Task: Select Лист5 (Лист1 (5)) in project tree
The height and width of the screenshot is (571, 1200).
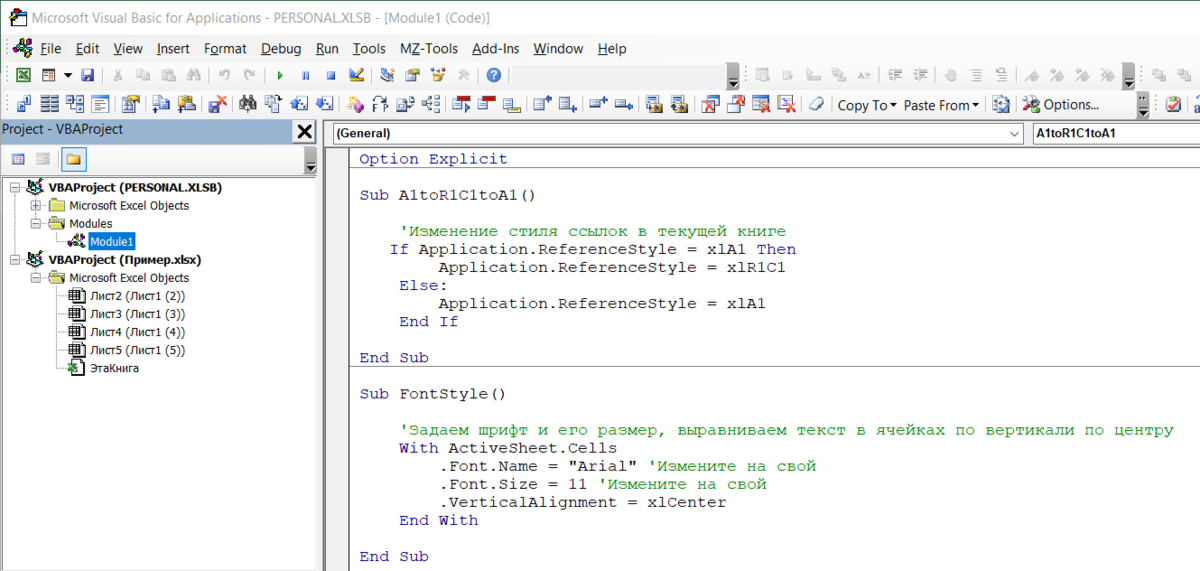Action: (x=137, y=350)
